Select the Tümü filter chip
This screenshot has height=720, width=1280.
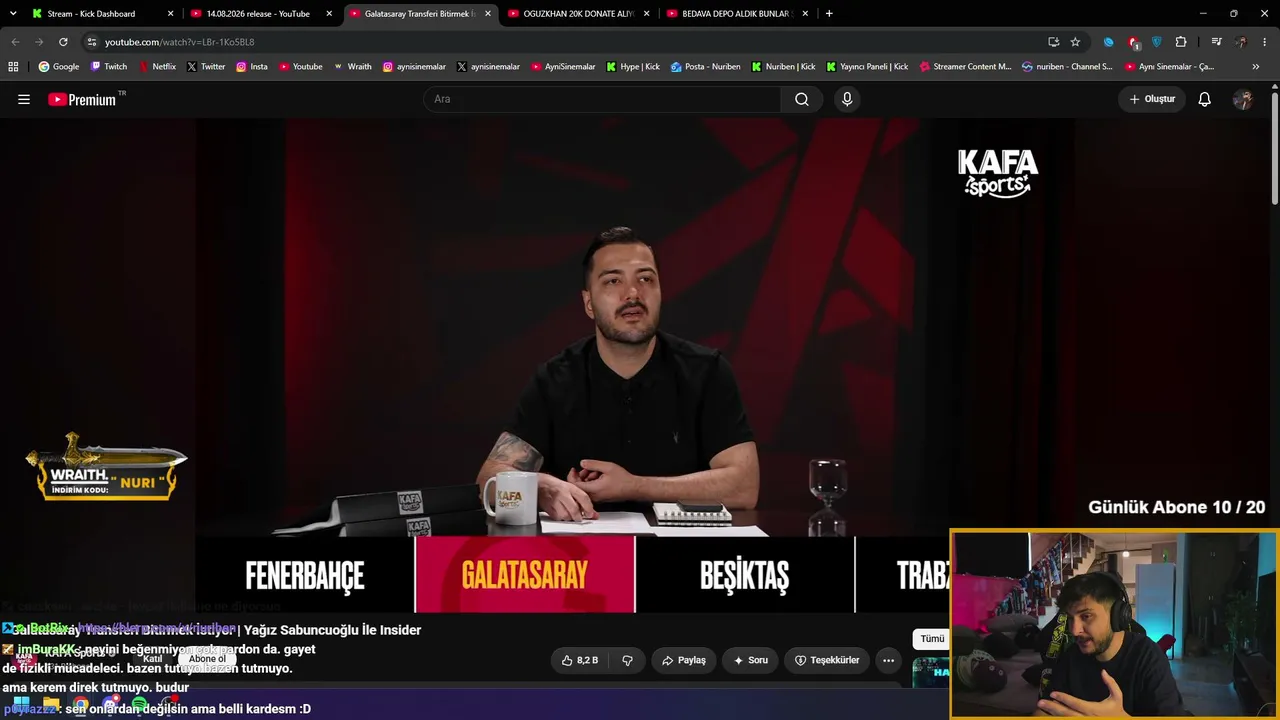pos(932,639)
